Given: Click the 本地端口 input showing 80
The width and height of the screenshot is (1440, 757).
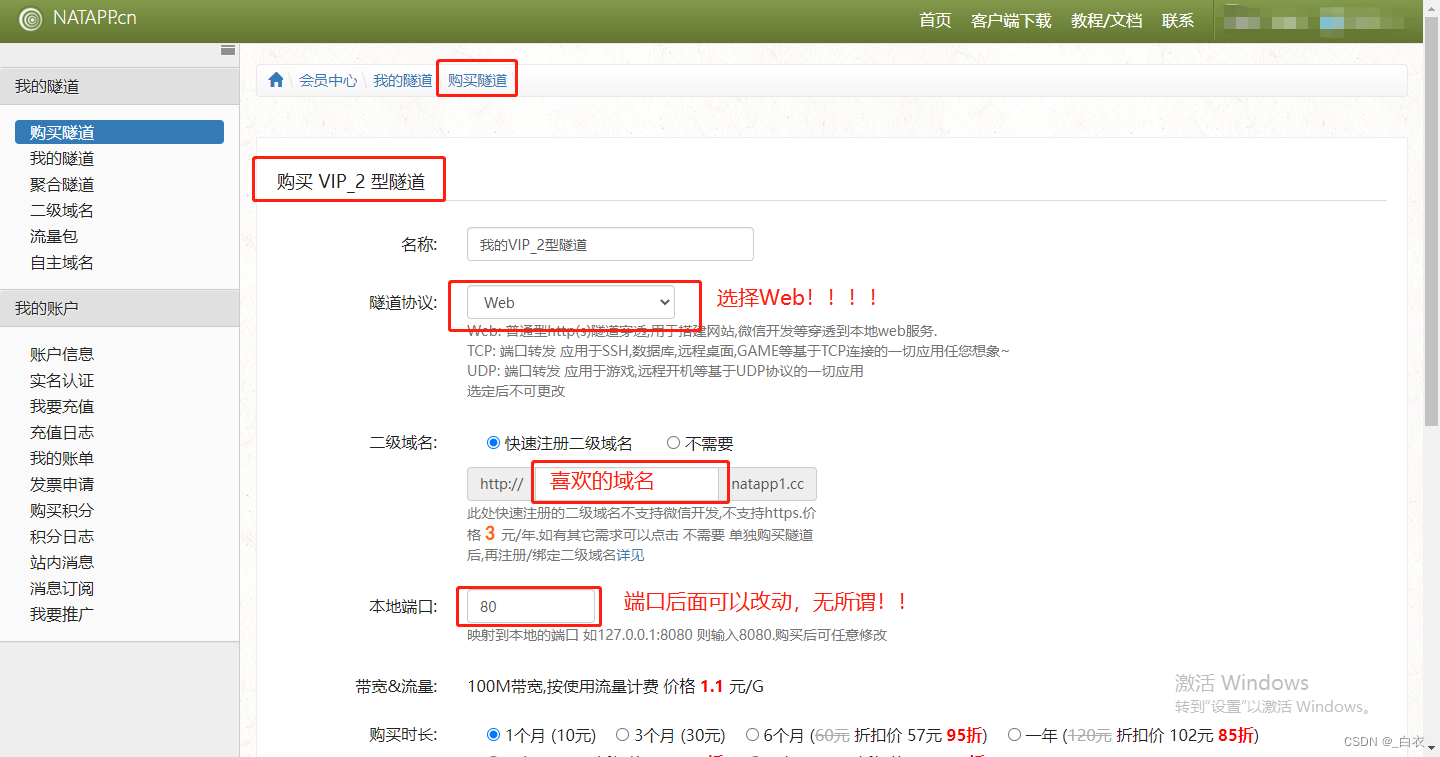Looking at the screenshot, I should [532, 607].
